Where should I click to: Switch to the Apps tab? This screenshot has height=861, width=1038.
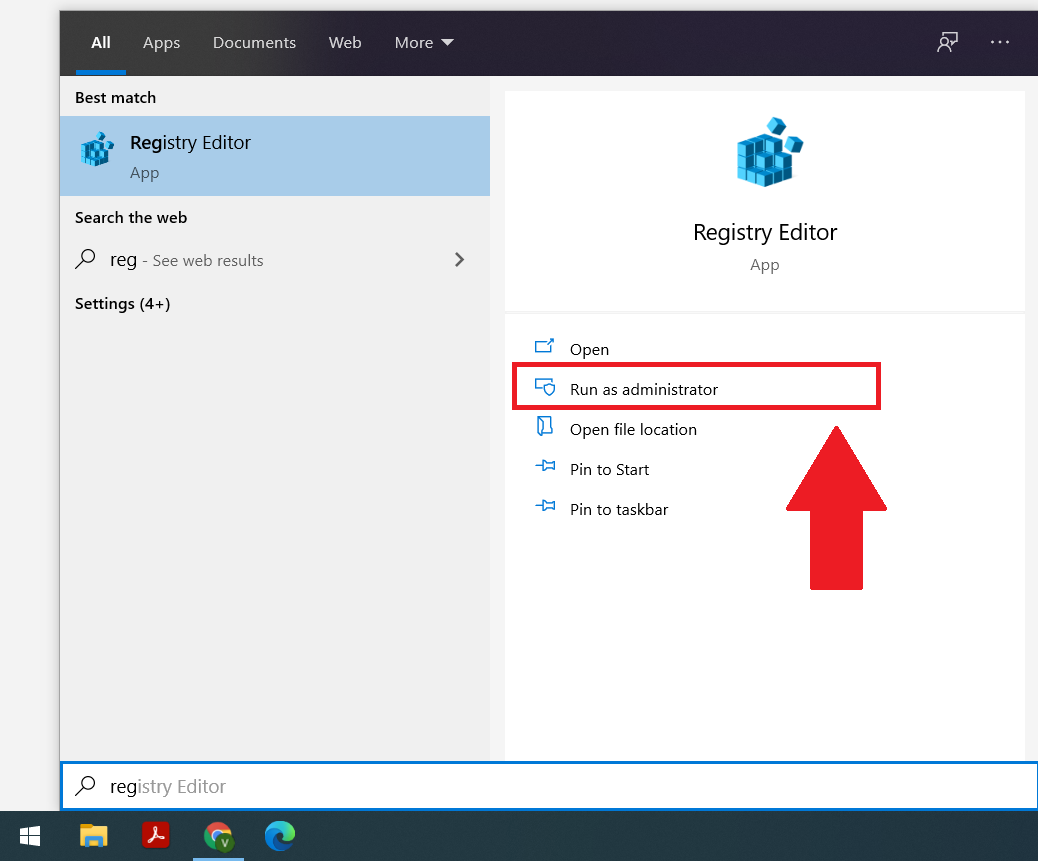coord(162,42)
